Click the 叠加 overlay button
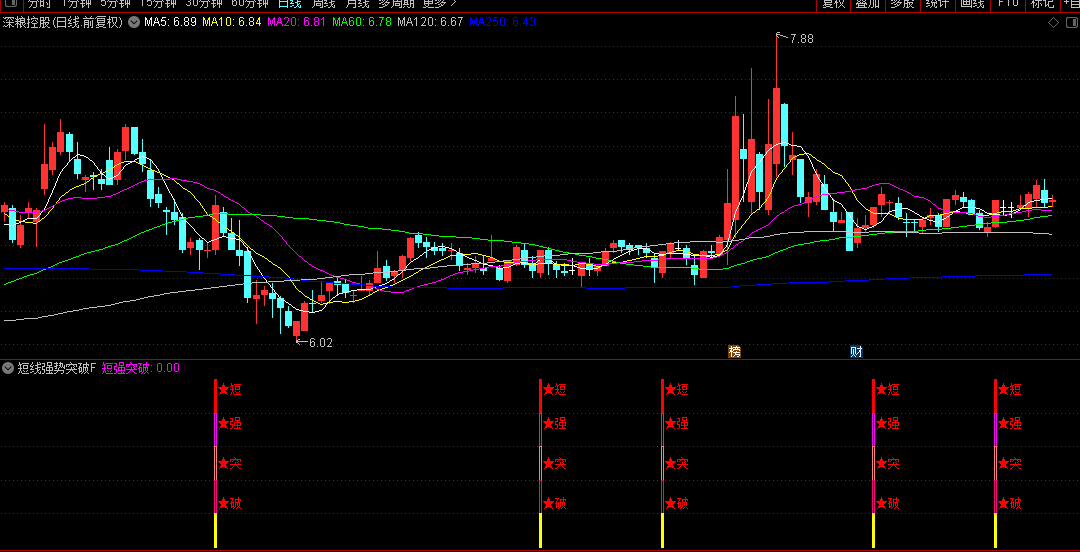1080x552 pixels. pos(868,4)
